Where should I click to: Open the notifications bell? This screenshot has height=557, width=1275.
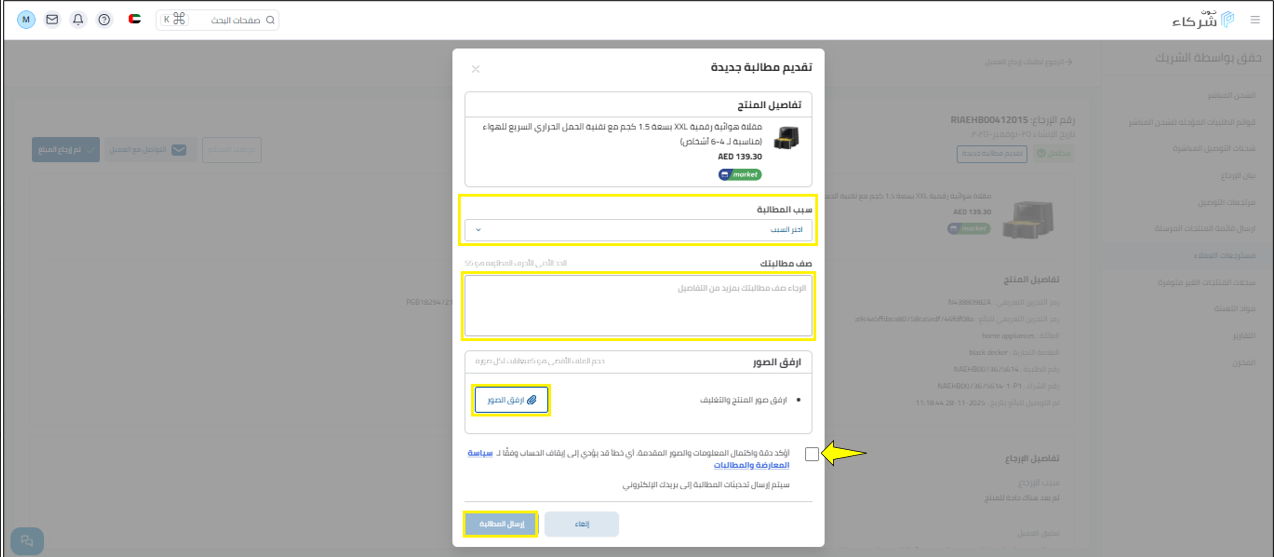[x=78, y=20]
